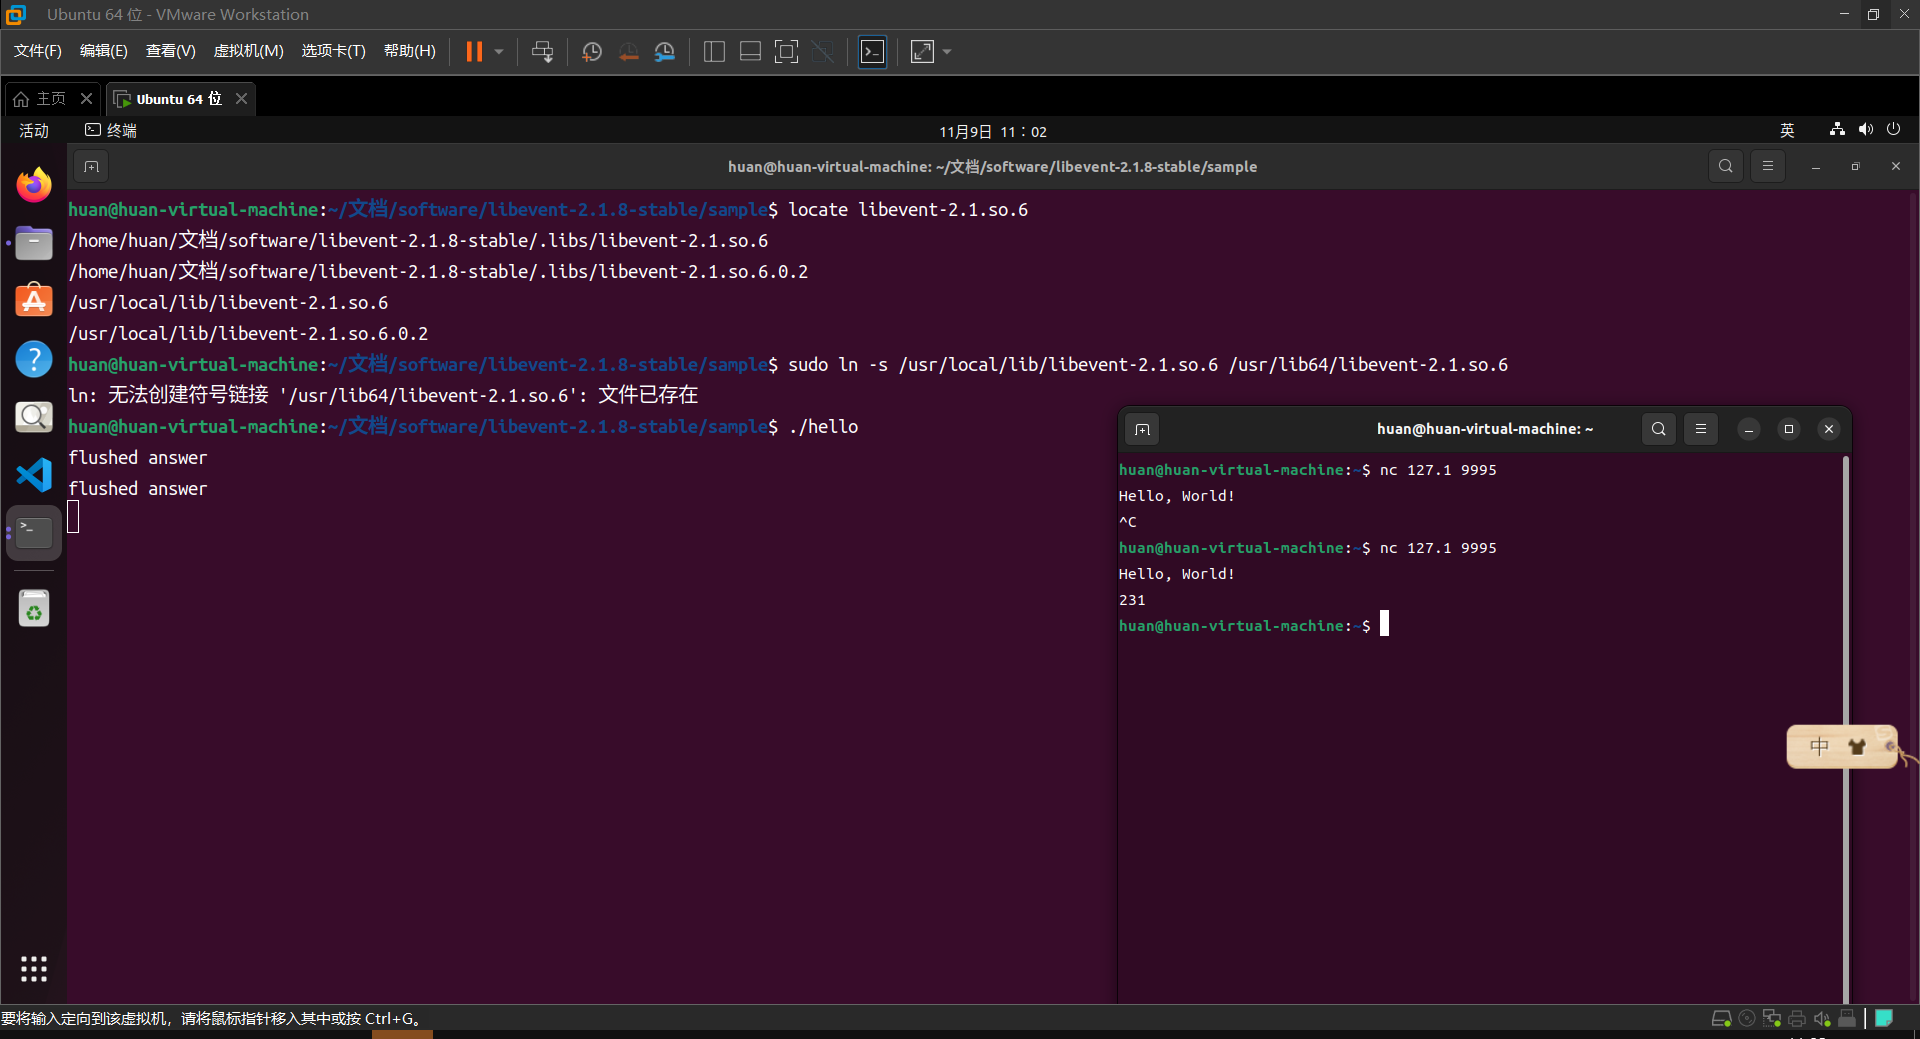Open the virtual printer device icon

(x=1797, y=1019)
